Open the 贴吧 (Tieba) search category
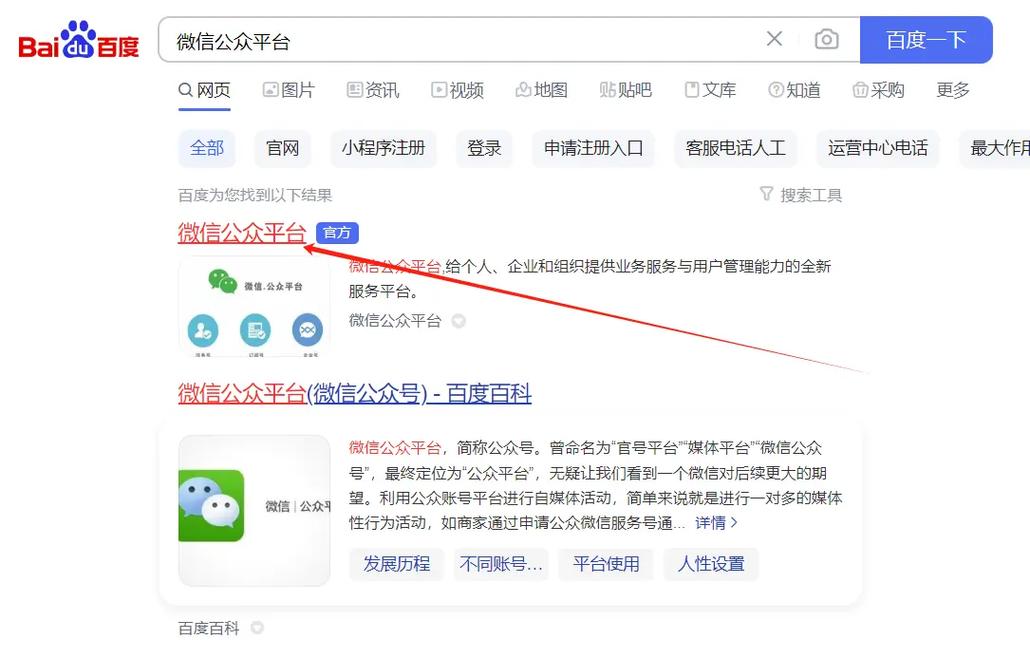This screenshot has width=1030, height=658. (626, 89)
